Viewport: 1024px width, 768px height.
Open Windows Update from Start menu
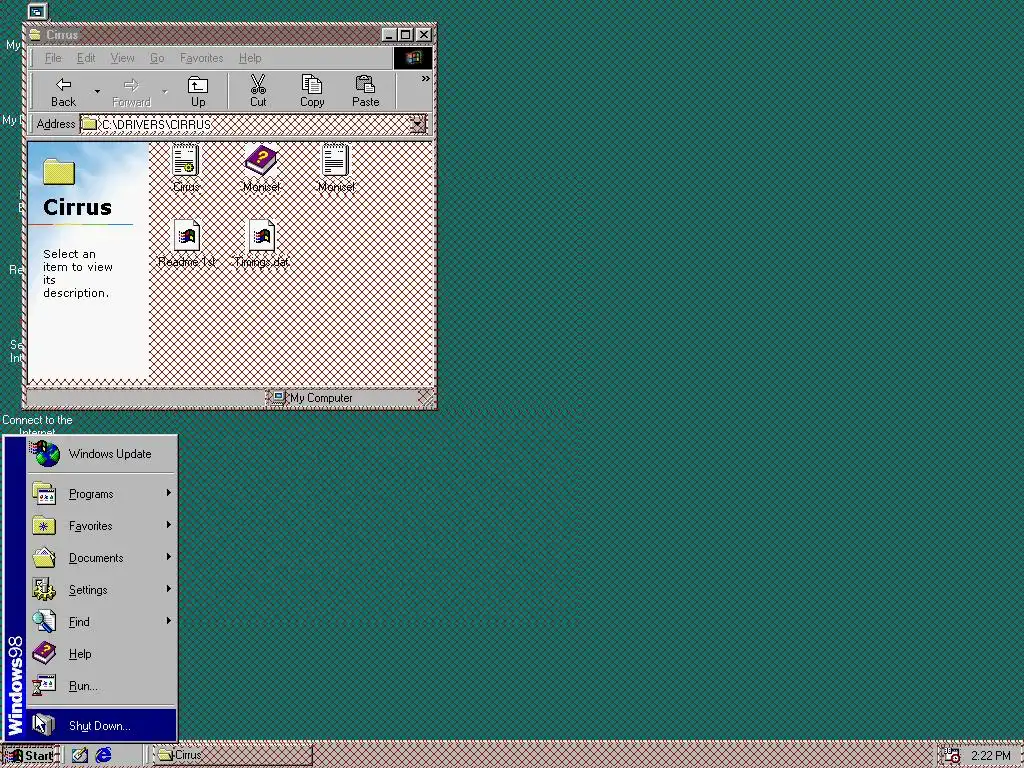point(102,454)
